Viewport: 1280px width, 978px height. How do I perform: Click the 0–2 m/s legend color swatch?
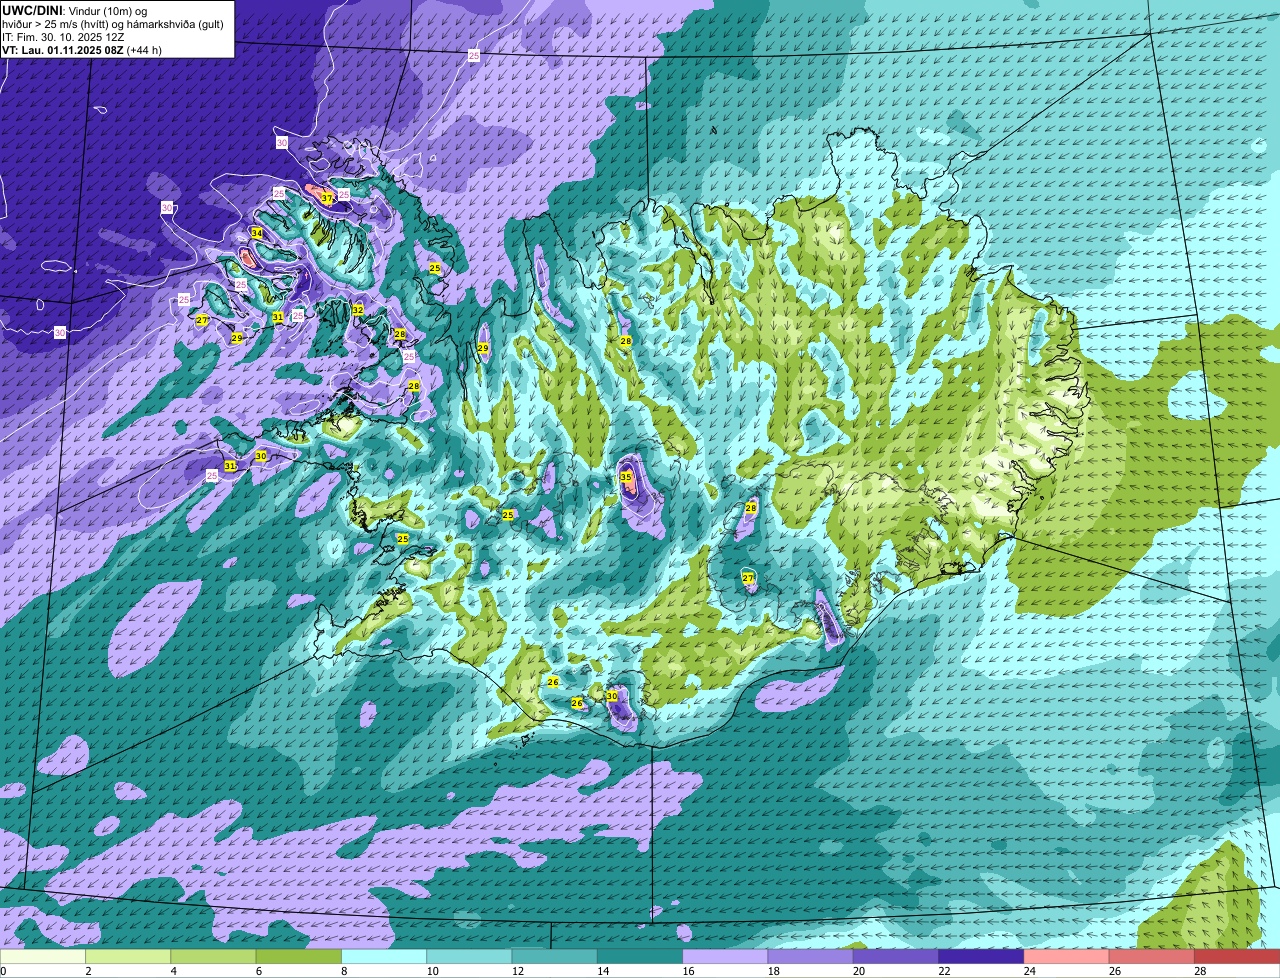pos(43,957)
